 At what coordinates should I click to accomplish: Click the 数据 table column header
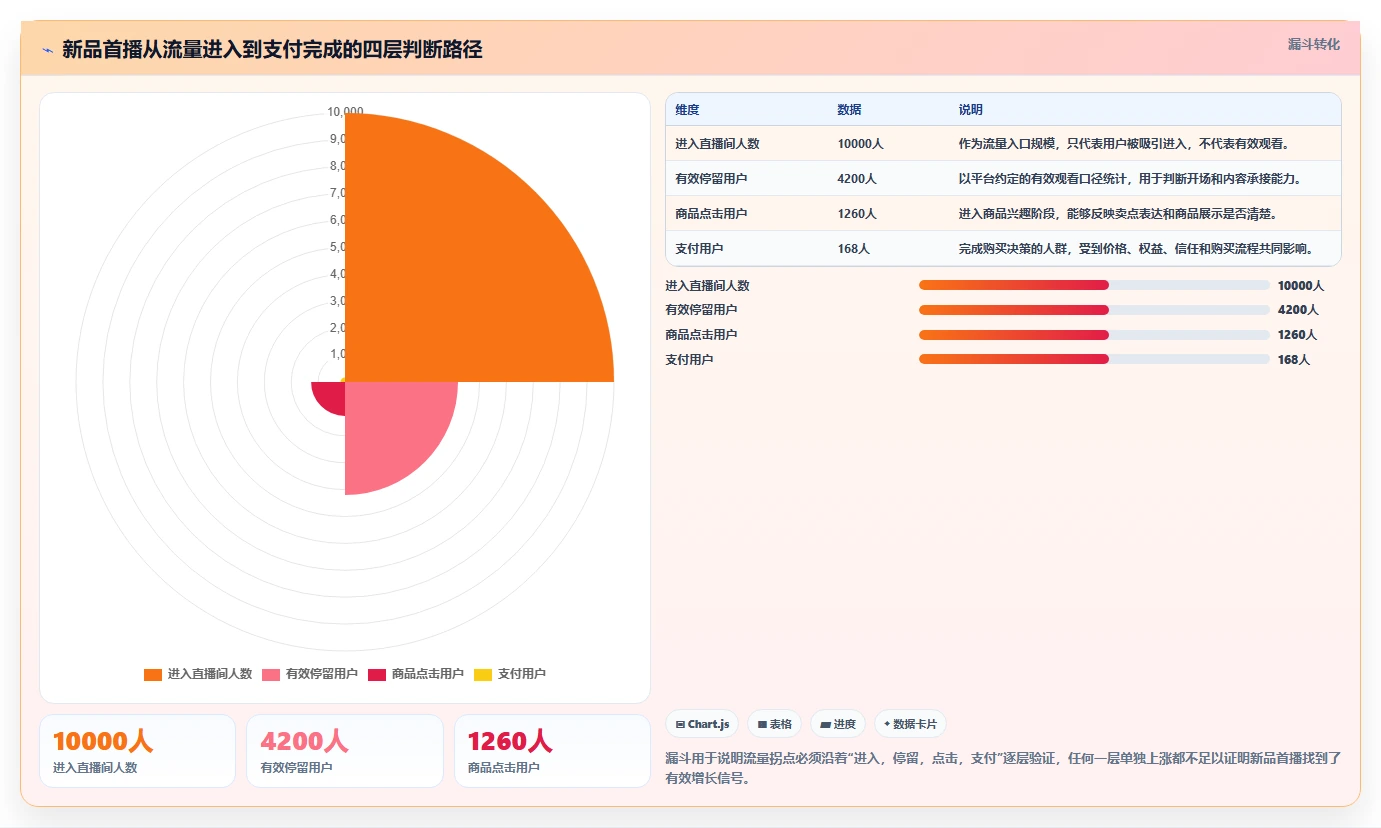[x=849, y=110]
